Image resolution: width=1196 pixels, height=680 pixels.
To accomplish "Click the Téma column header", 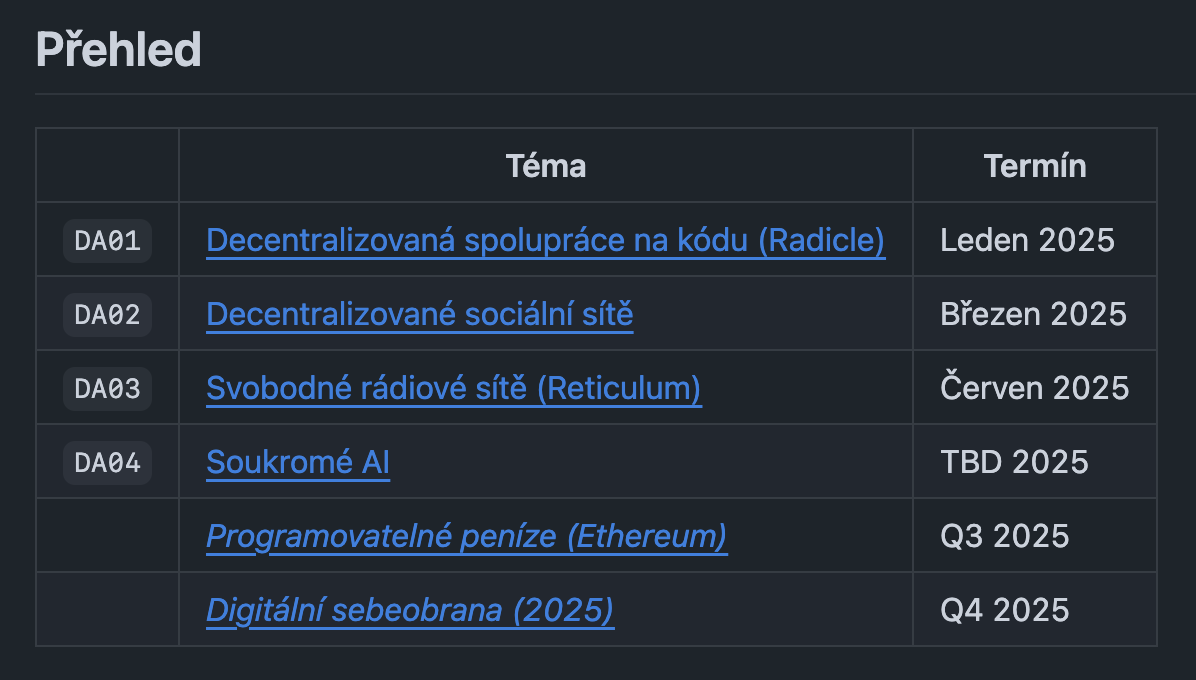I will [546, 166].
